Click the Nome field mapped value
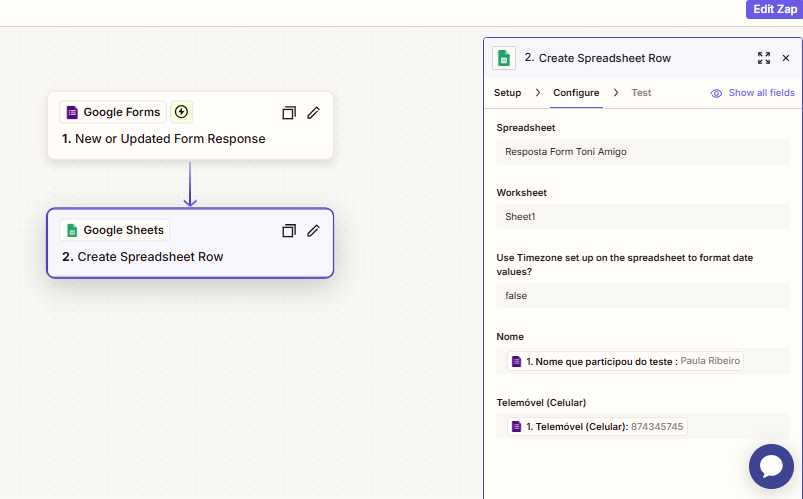803x499 pixels. pos(625,361)
